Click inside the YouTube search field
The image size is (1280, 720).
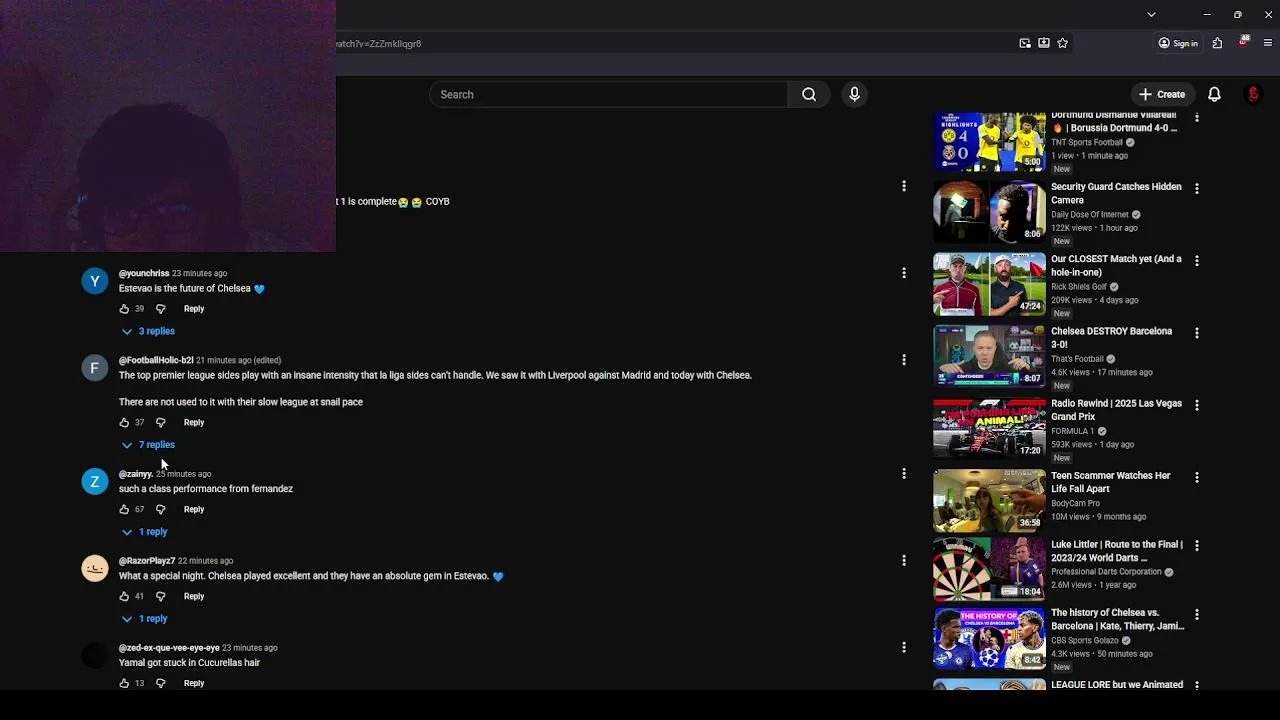point(608,94)
